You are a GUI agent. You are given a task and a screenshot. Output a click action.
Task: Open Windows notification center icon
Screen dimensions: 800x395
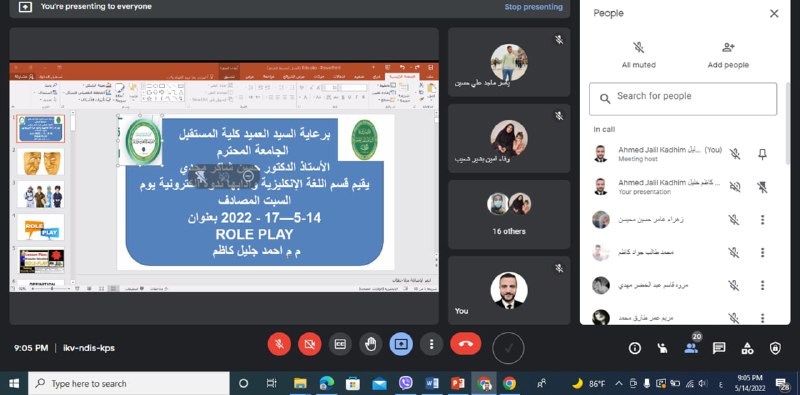[x=782, y=383]
